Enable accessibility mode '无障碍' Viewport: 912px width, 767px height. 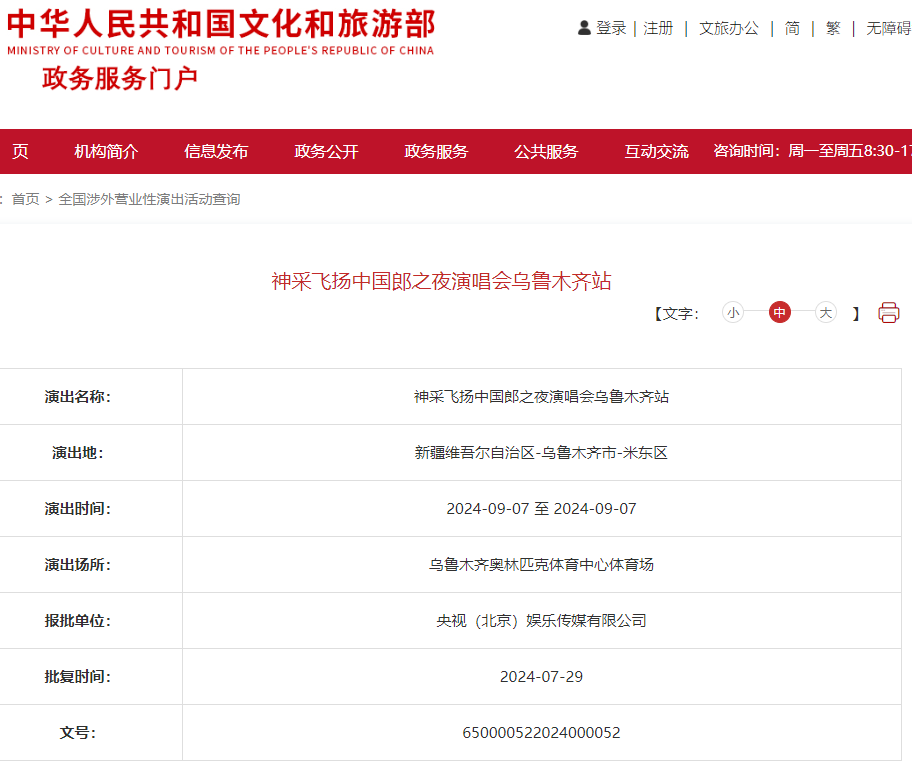coord(888,28)
